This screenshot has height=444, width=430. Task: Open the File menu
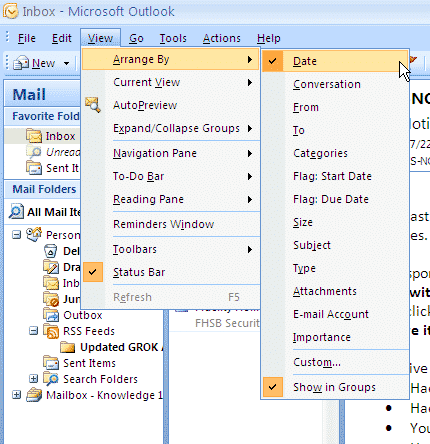click(26, 38)
